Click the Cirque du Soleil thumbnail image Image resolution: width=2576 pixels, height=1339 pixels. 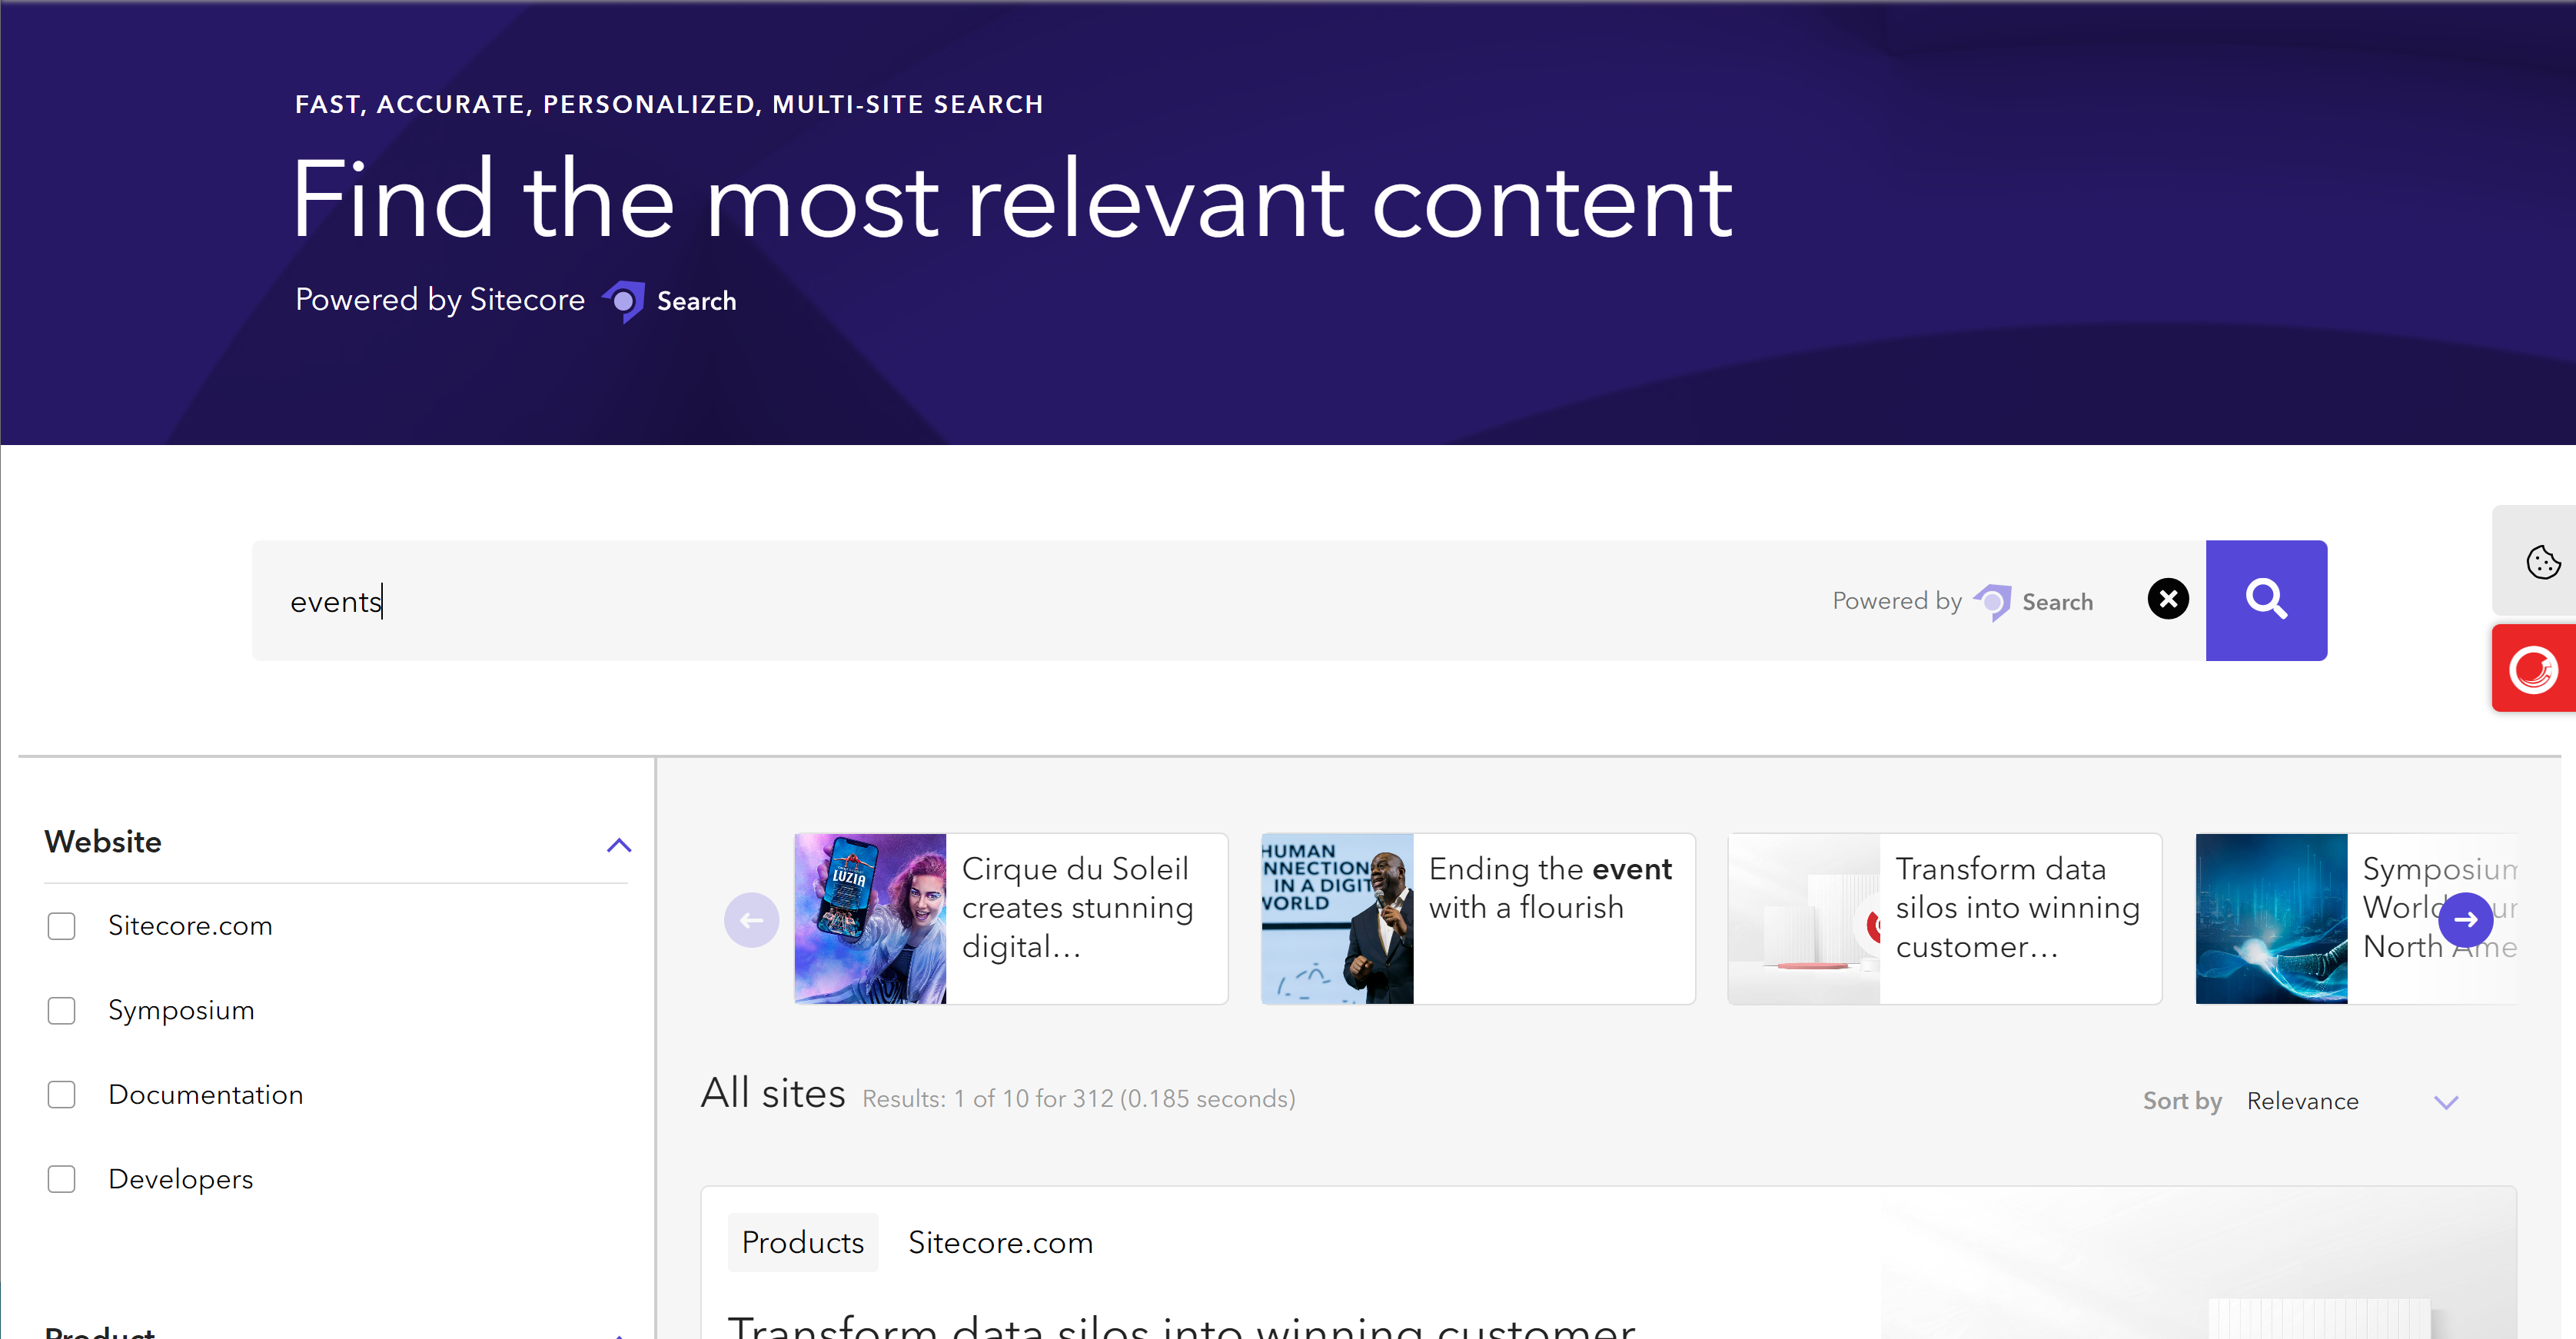pyautogui.click(x=870, y=919)
